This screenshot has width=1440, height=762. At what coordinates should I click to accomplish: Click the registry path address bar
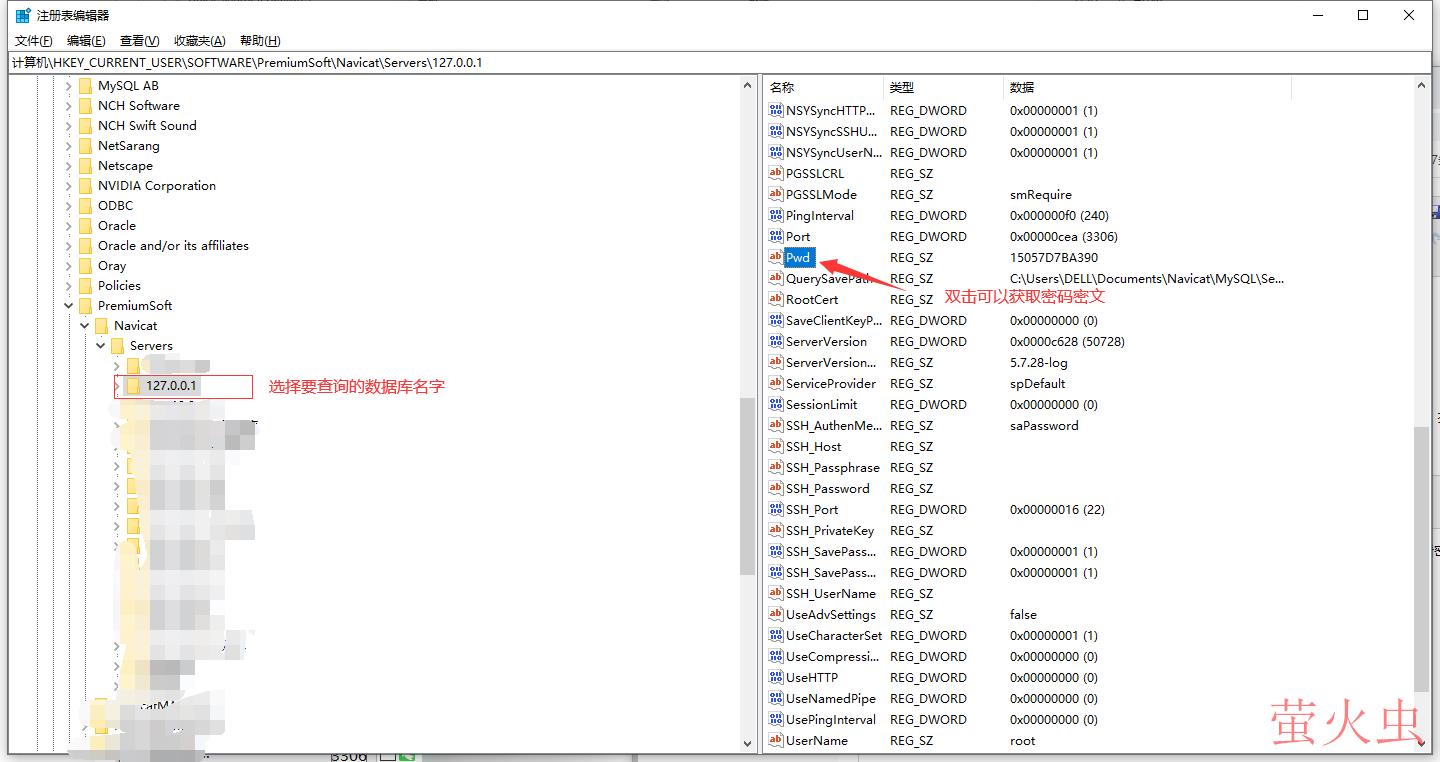(x=720, y=62)
